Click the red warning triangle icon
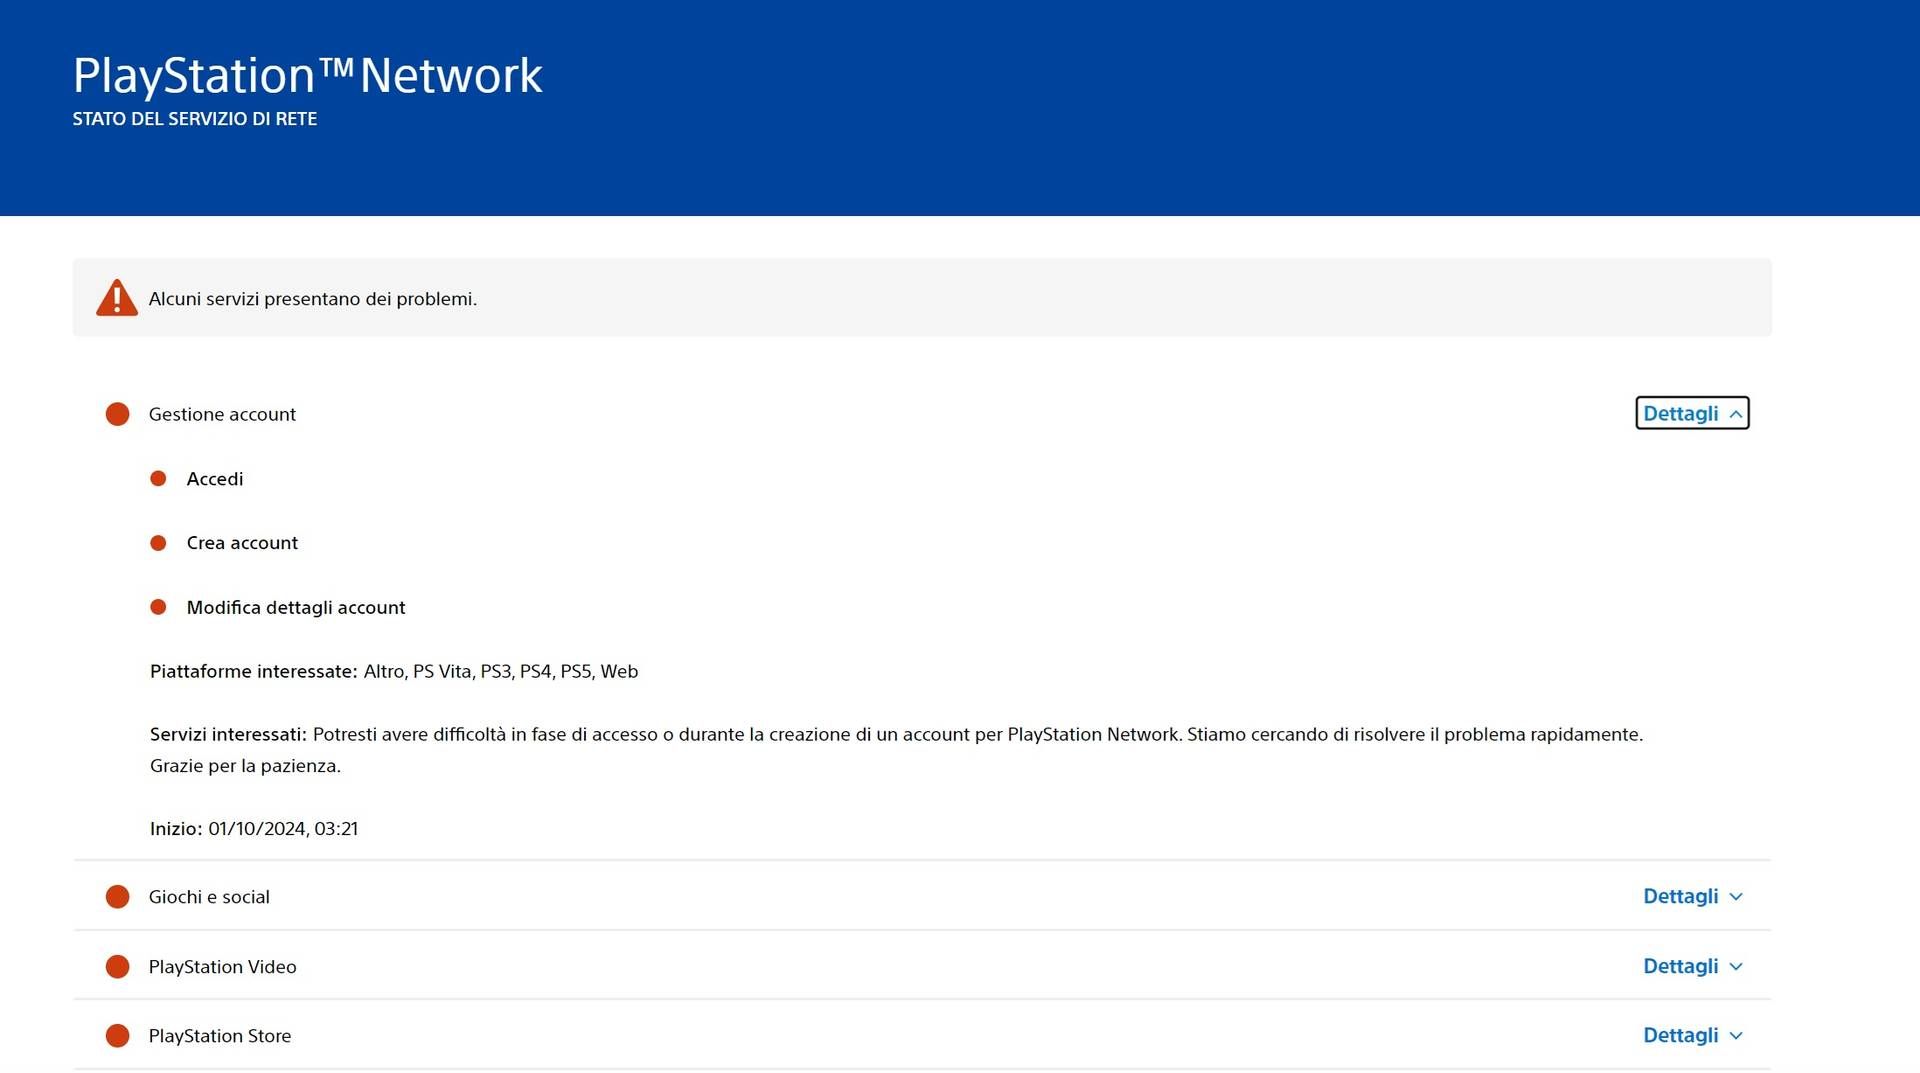 (x=117, y=298)
